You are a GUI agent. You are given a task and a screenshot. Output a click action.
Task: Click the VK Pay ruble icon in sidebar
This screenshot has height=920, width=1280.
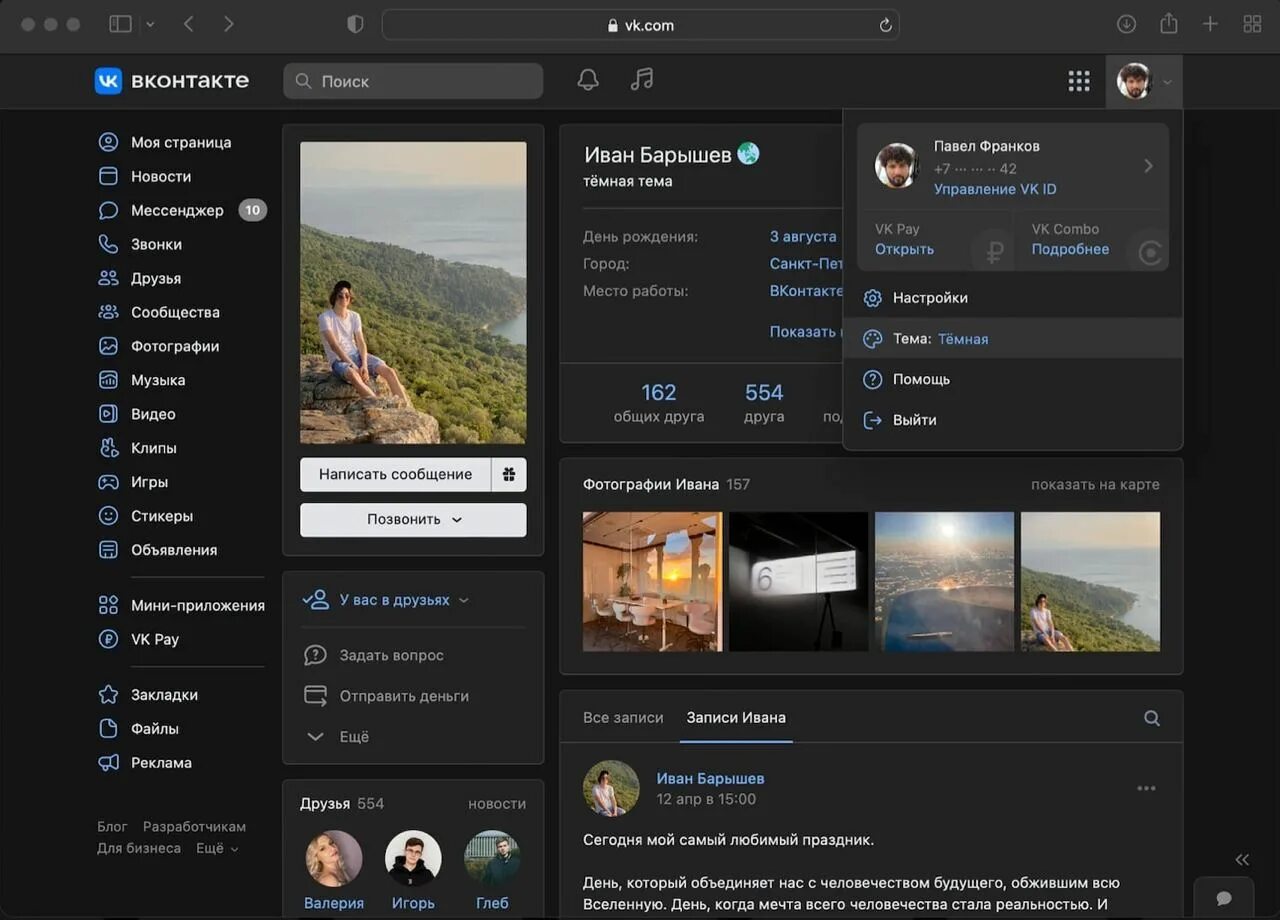coord(108,639)
